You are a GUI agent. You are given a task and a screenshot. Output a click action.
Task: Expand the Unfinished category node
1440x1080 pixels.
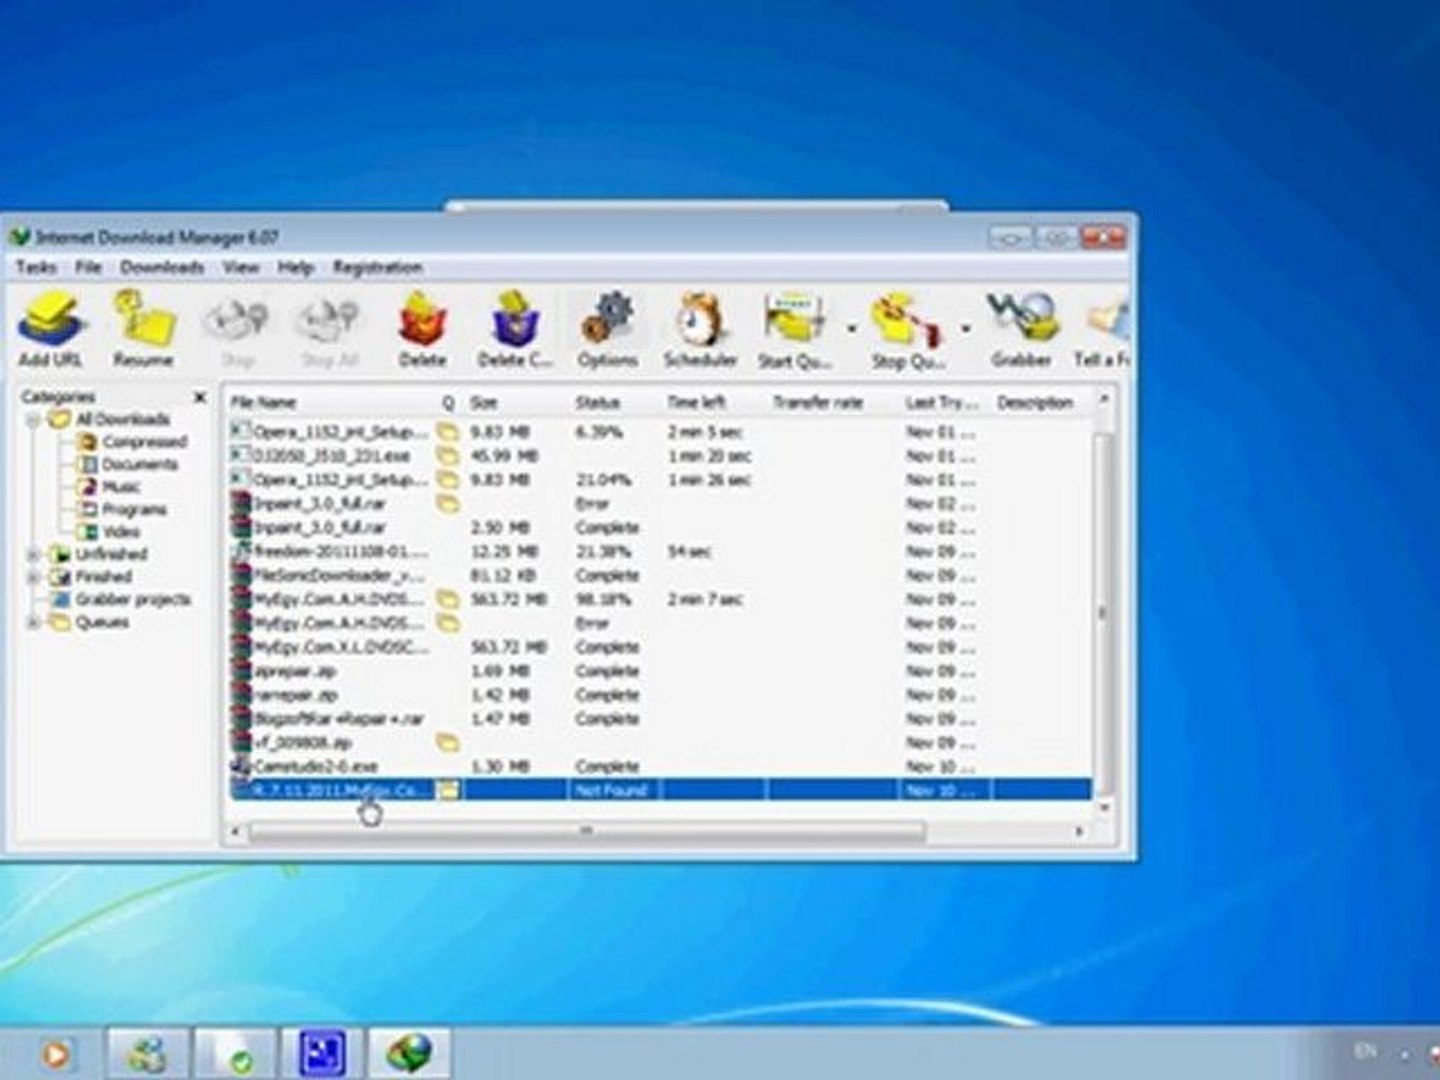coord(33,554)
